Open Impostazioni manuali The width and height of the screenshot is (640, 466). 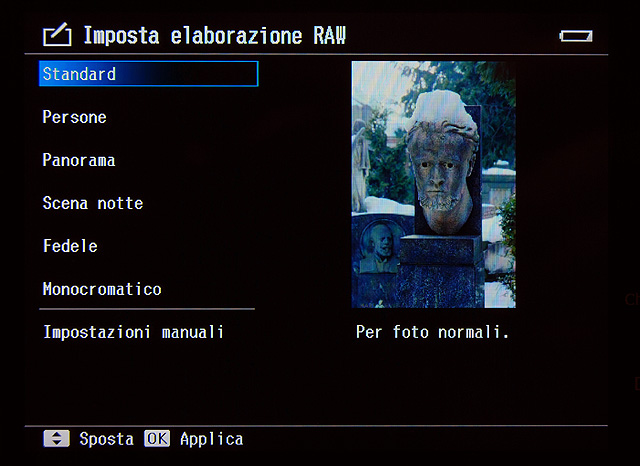[x=133, y=332]
